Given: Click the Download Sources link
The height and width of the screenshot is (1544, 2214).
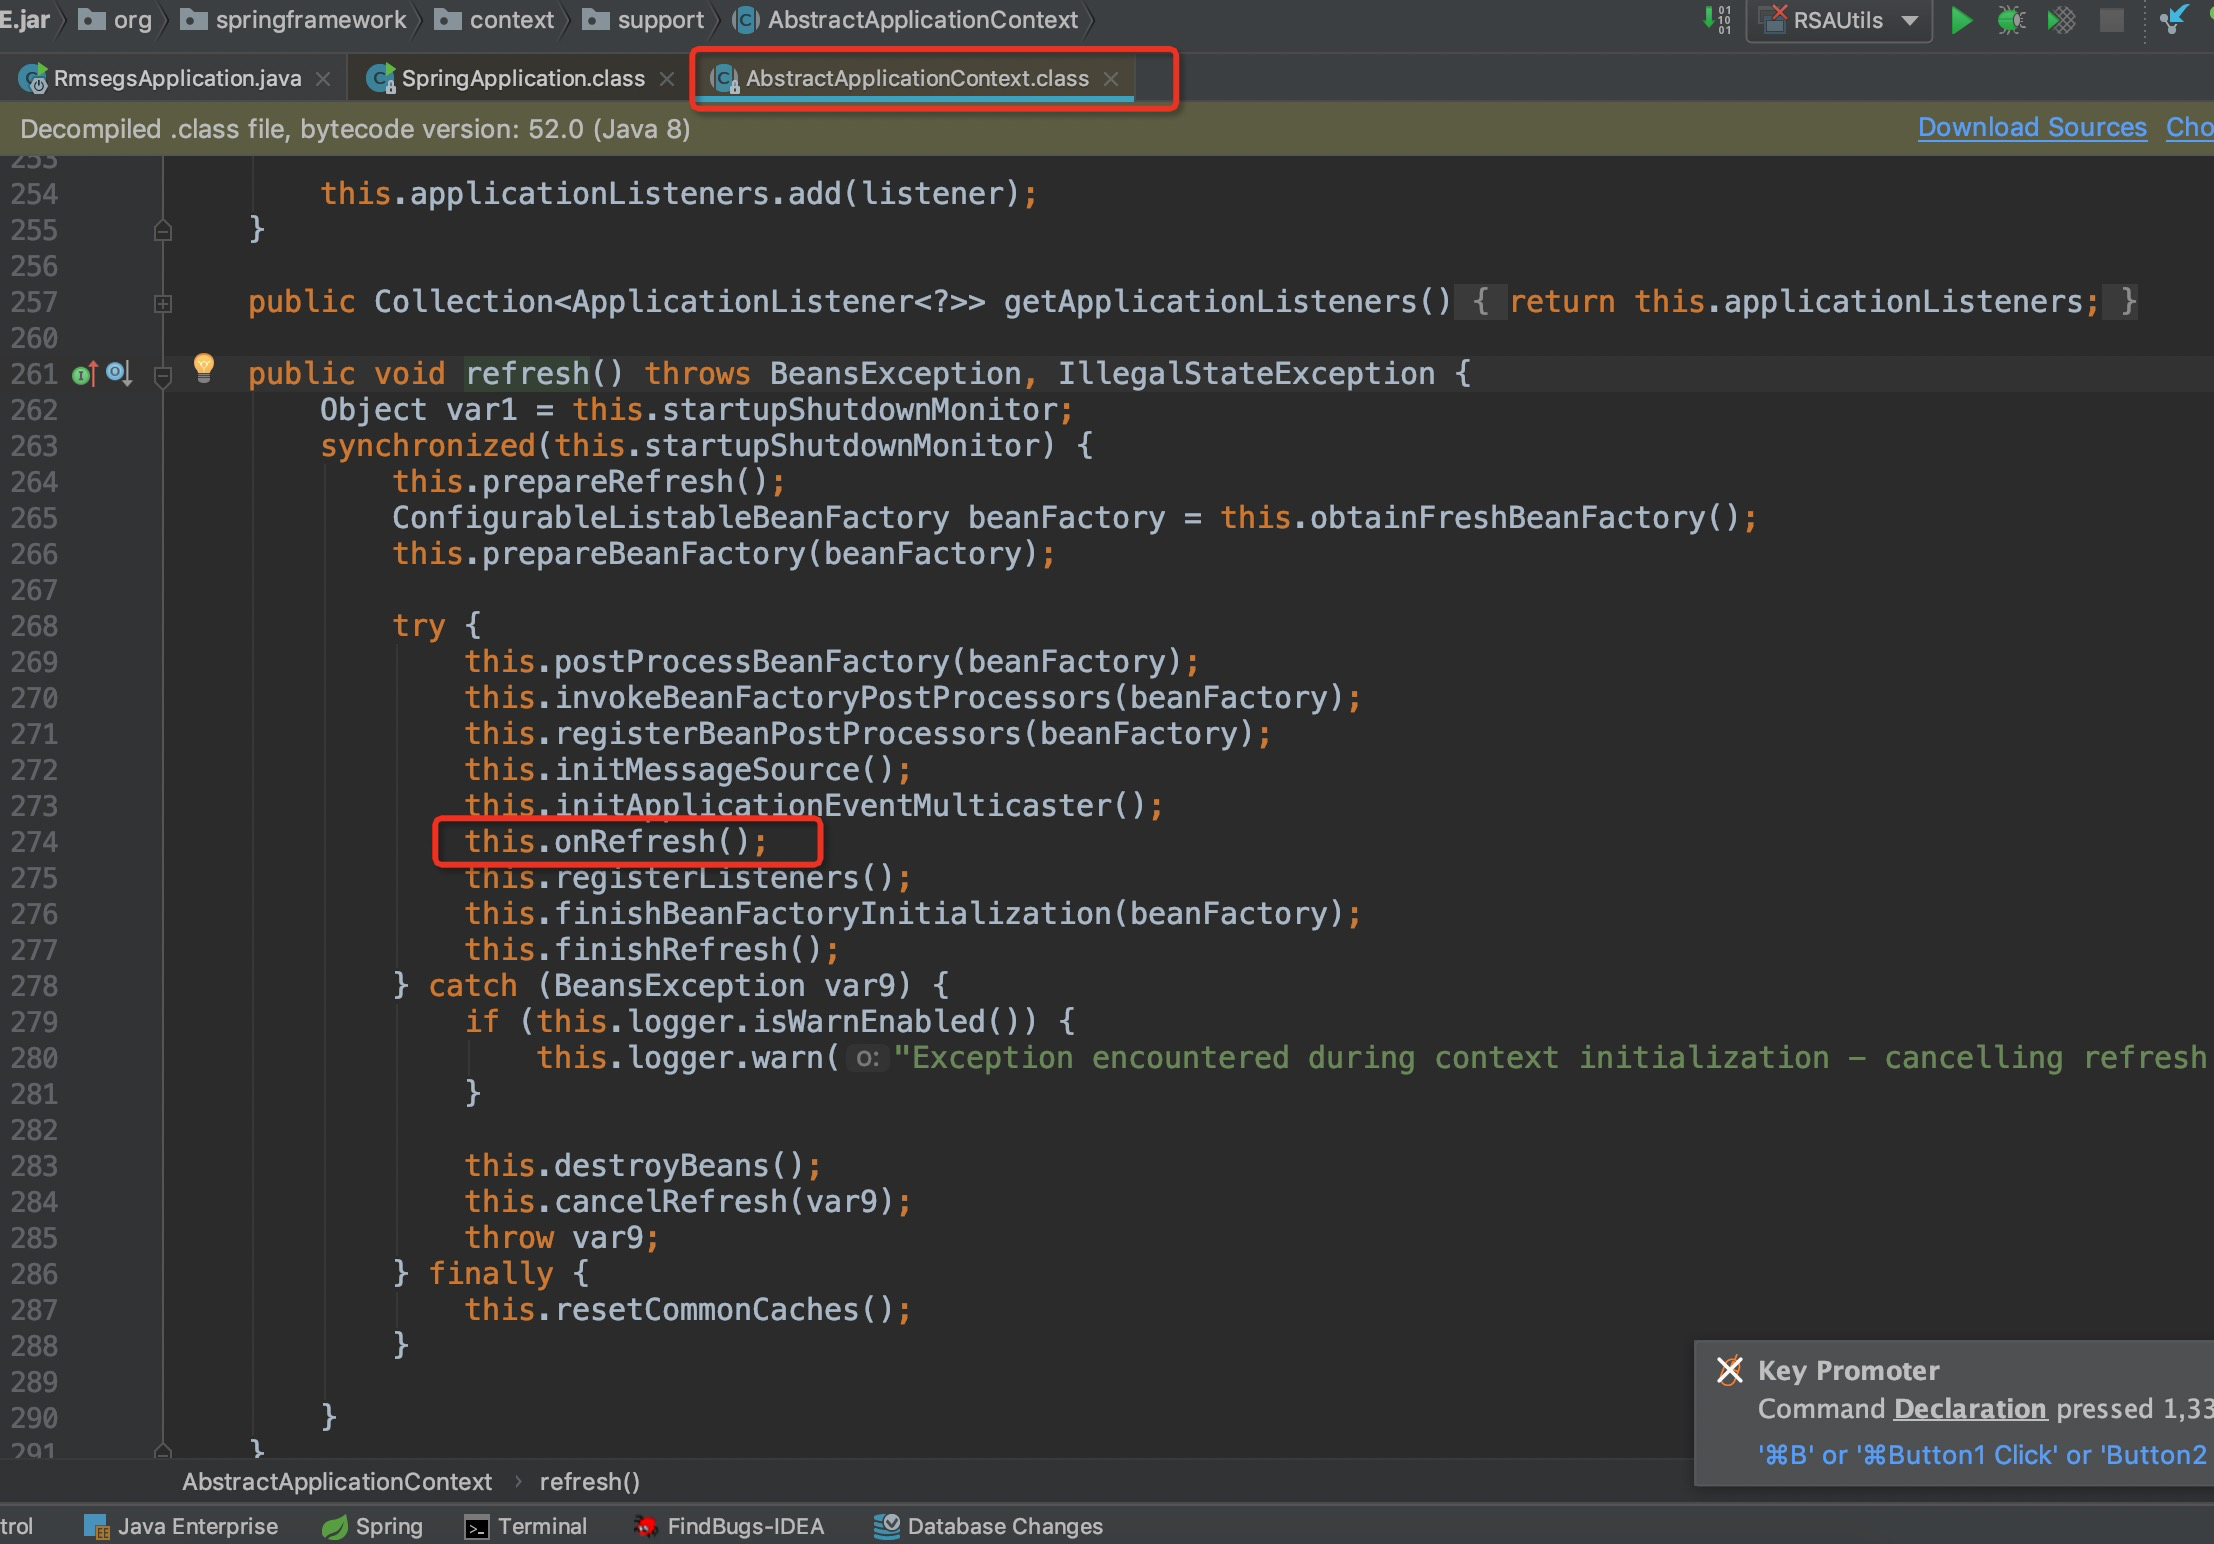Looking at the screenshot, I should click(2031, 128).
